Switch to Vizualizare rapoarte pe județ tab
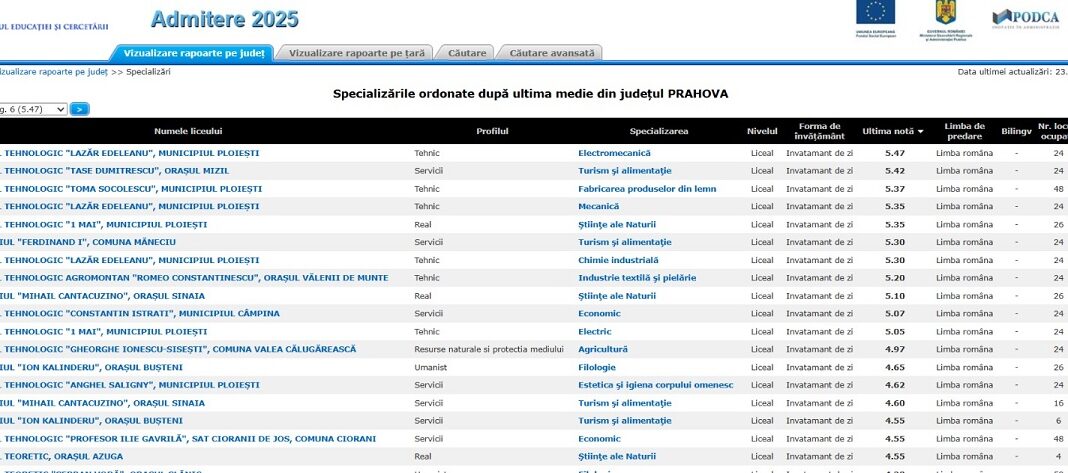1068x473 pixels. [x=193, y=53]
